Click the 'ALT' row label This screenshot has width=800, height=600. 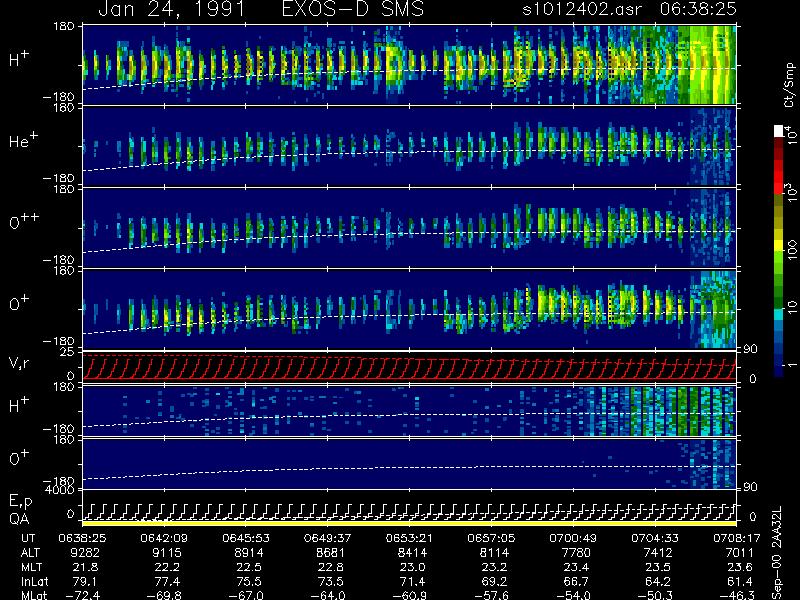tap(30, 553)
